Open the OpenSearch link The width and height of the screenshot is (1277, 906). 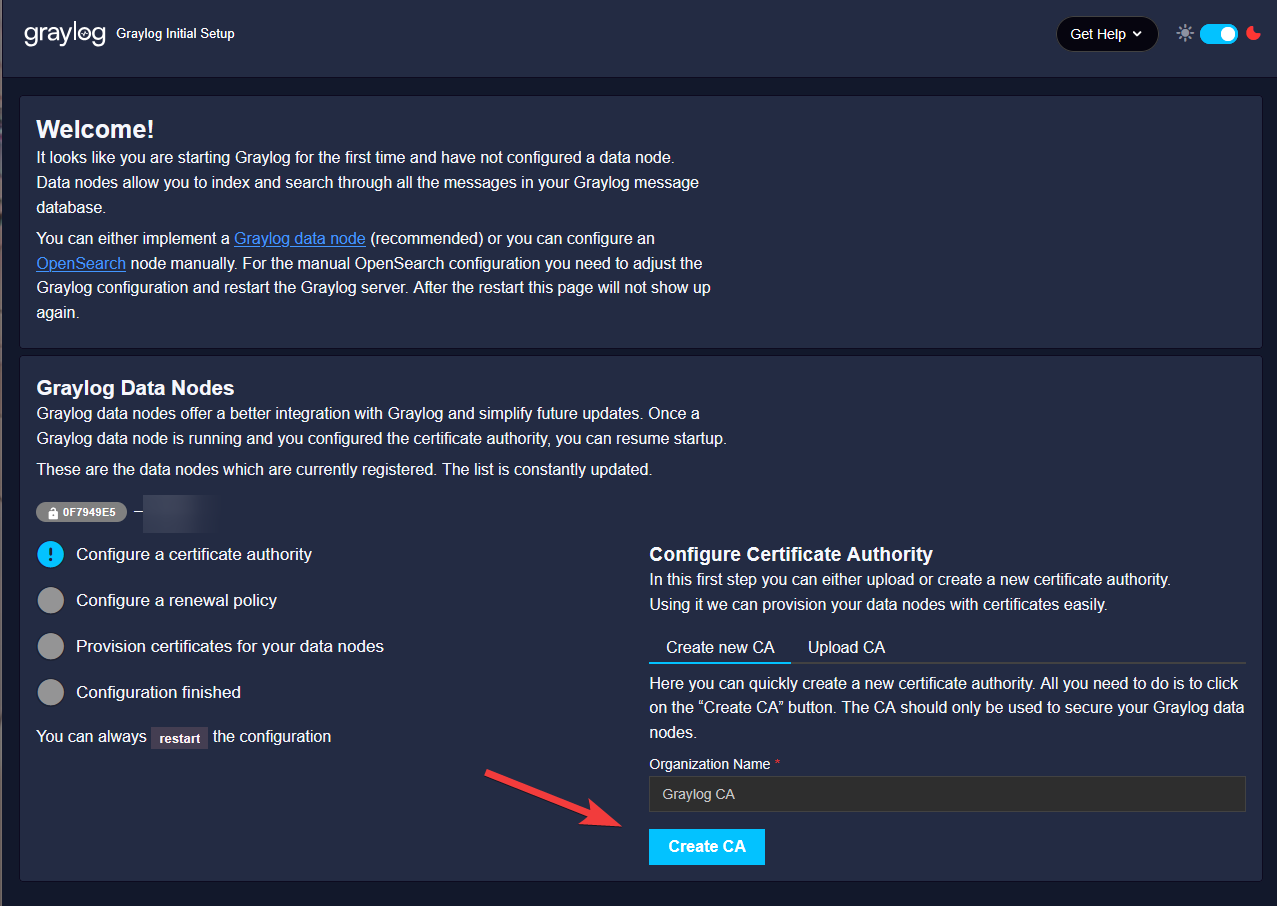tap(81, 263)
